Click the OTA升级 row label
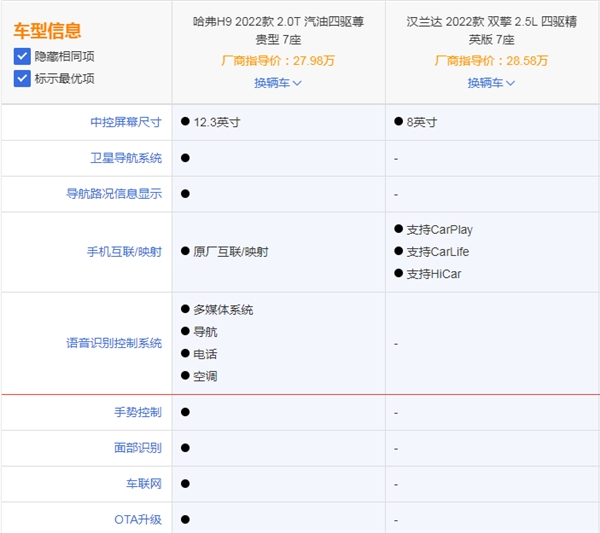 coord(138,520)
